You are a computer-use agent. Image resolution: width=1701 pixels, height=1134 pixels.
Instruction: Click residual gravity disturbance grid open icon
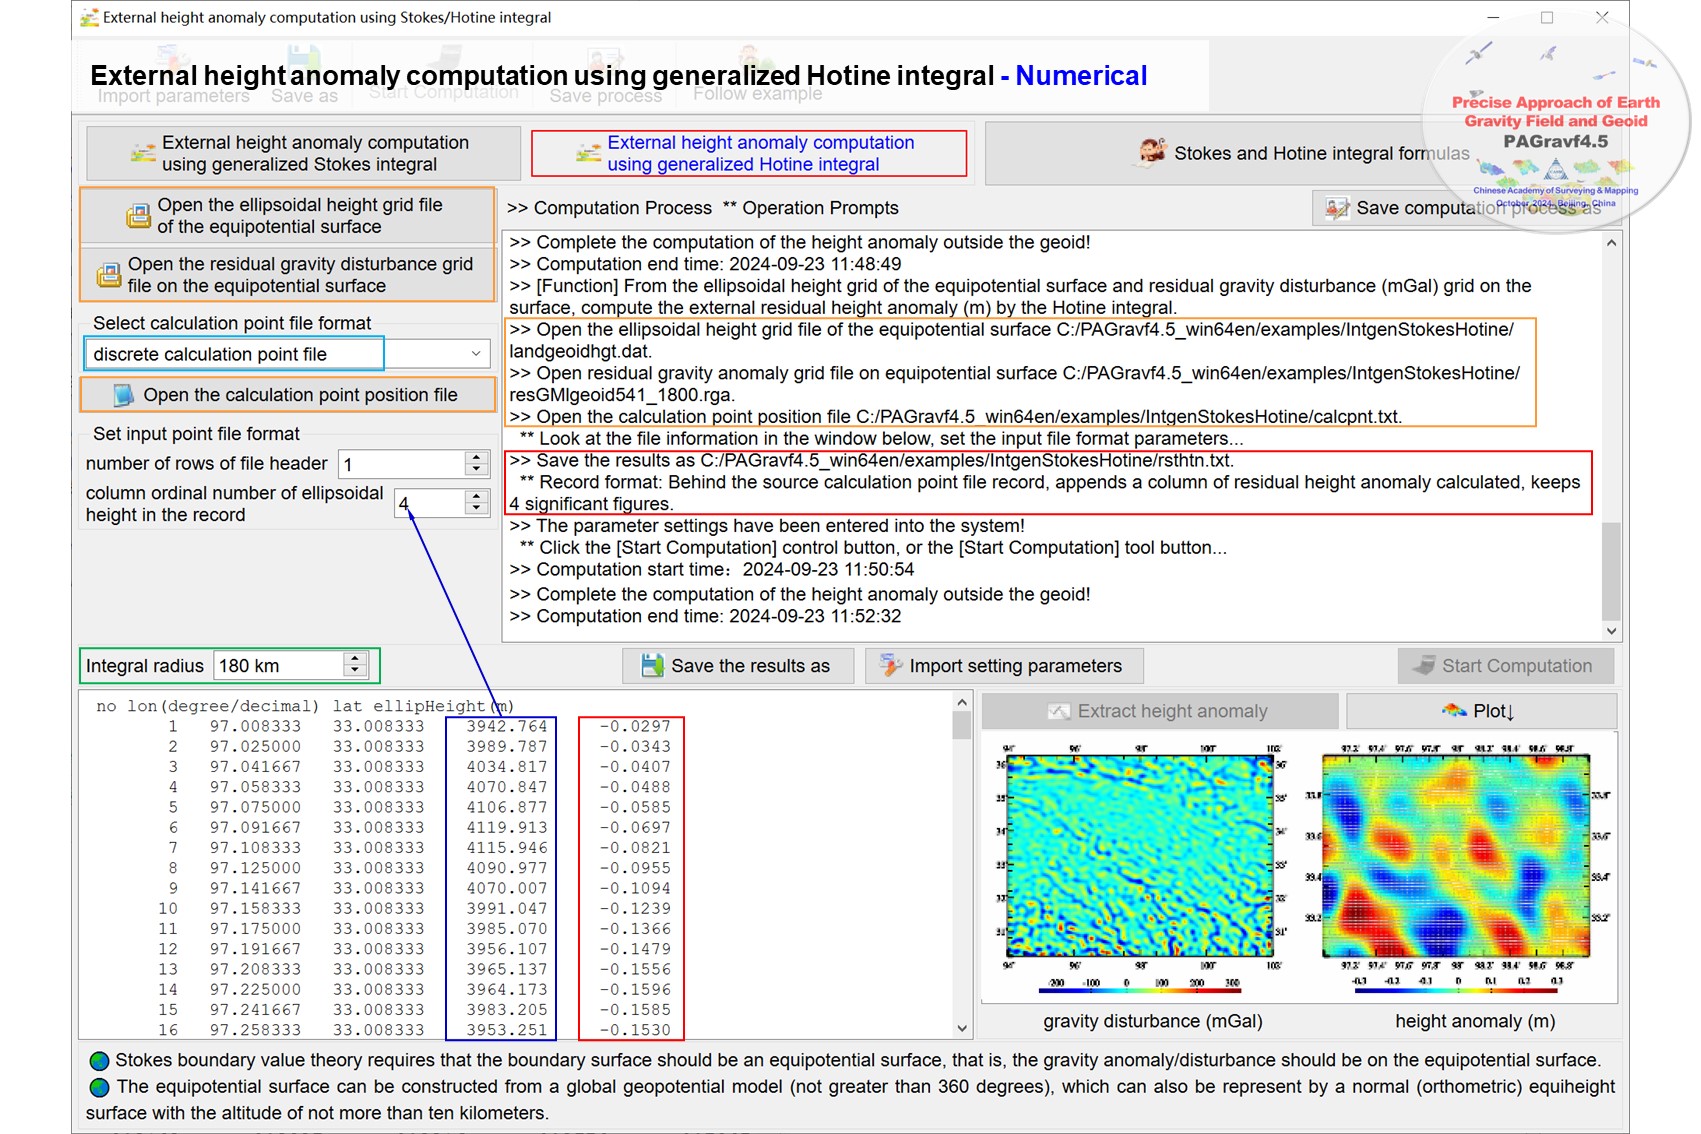pos(108,275)
